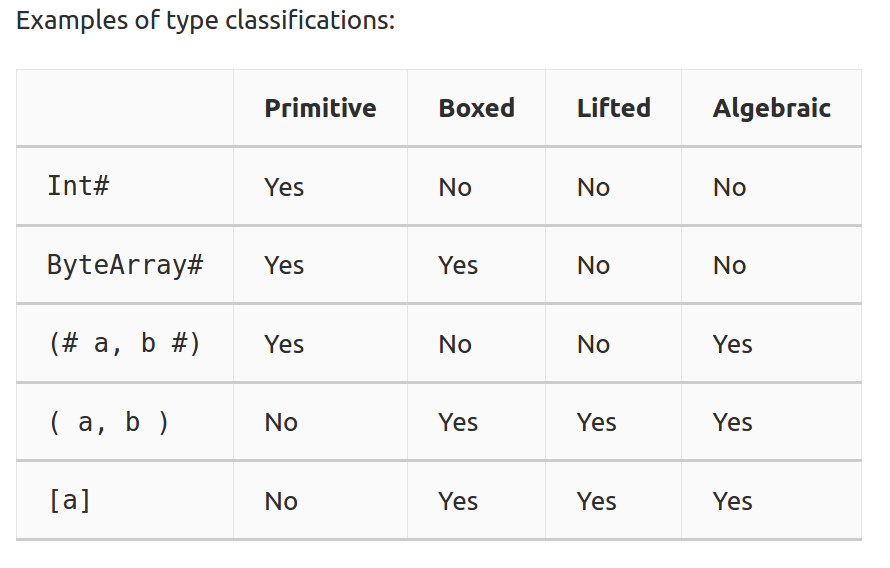This screenshot has width=890, height=568.
Task: Click the Primitive value for ( a, b )
Action: pyautogui.click(x=281, y=423)
